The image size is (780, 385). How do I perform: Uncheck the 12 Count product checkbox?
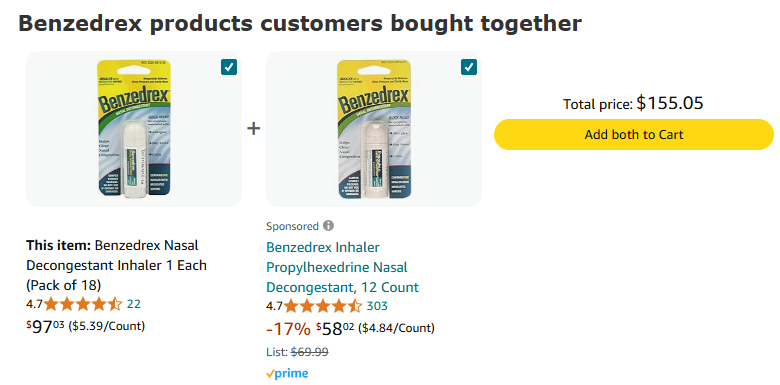tap(469, 67)
